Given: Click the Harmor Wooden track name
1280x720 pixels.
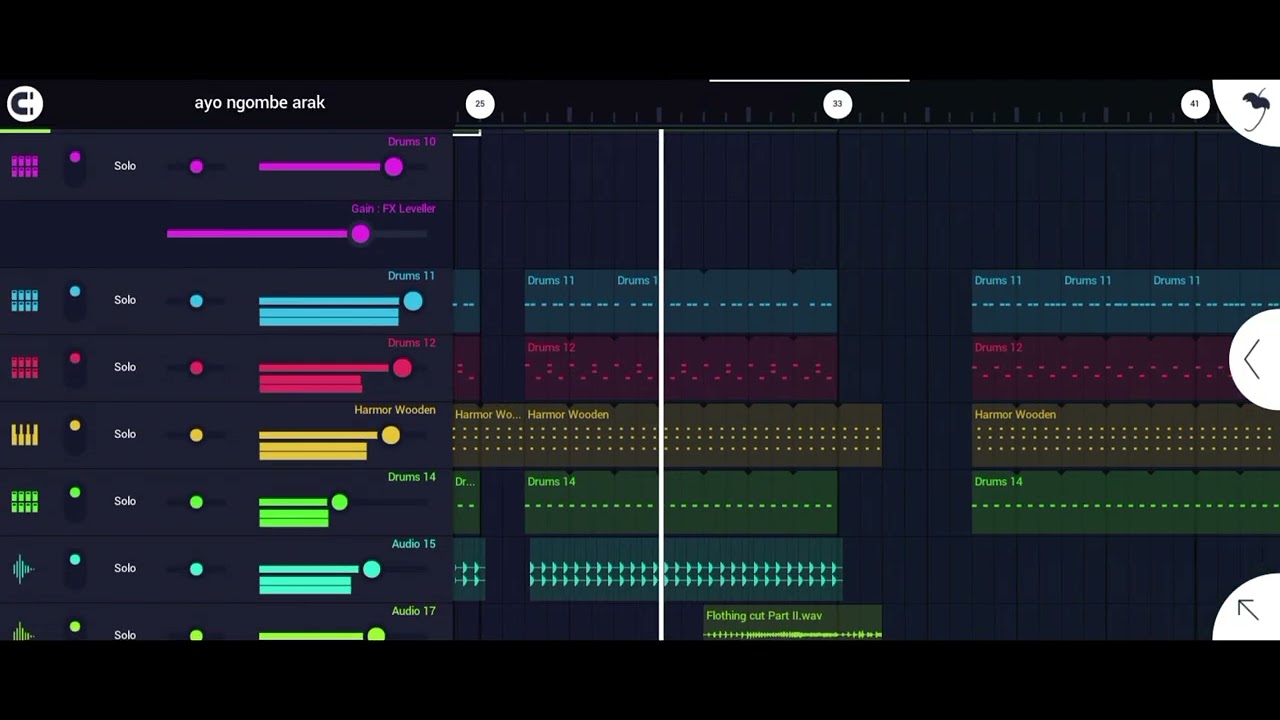Looking at the screenshot, I should click(x=395, y=410).
